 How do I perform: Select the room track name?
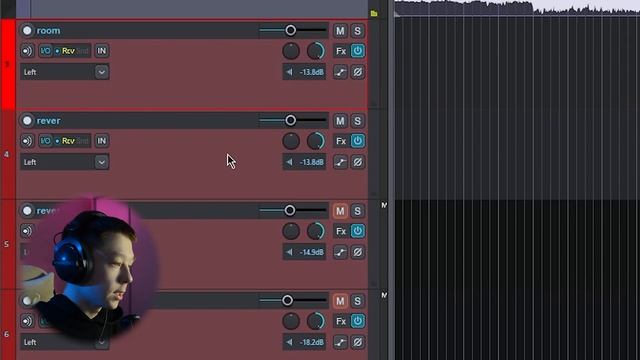48,31
